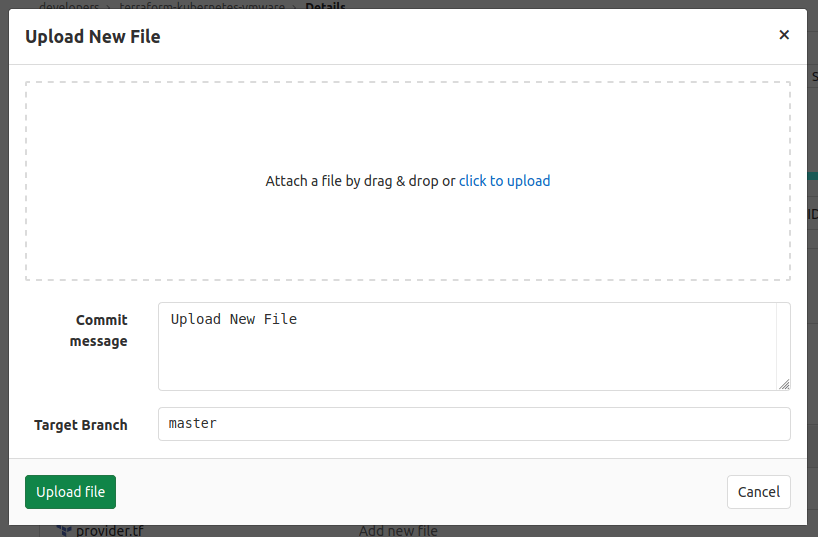Click the Commit message label
The width and height of the screenshot is (818, 537).
pyautogui.click(x=99, y=330)
